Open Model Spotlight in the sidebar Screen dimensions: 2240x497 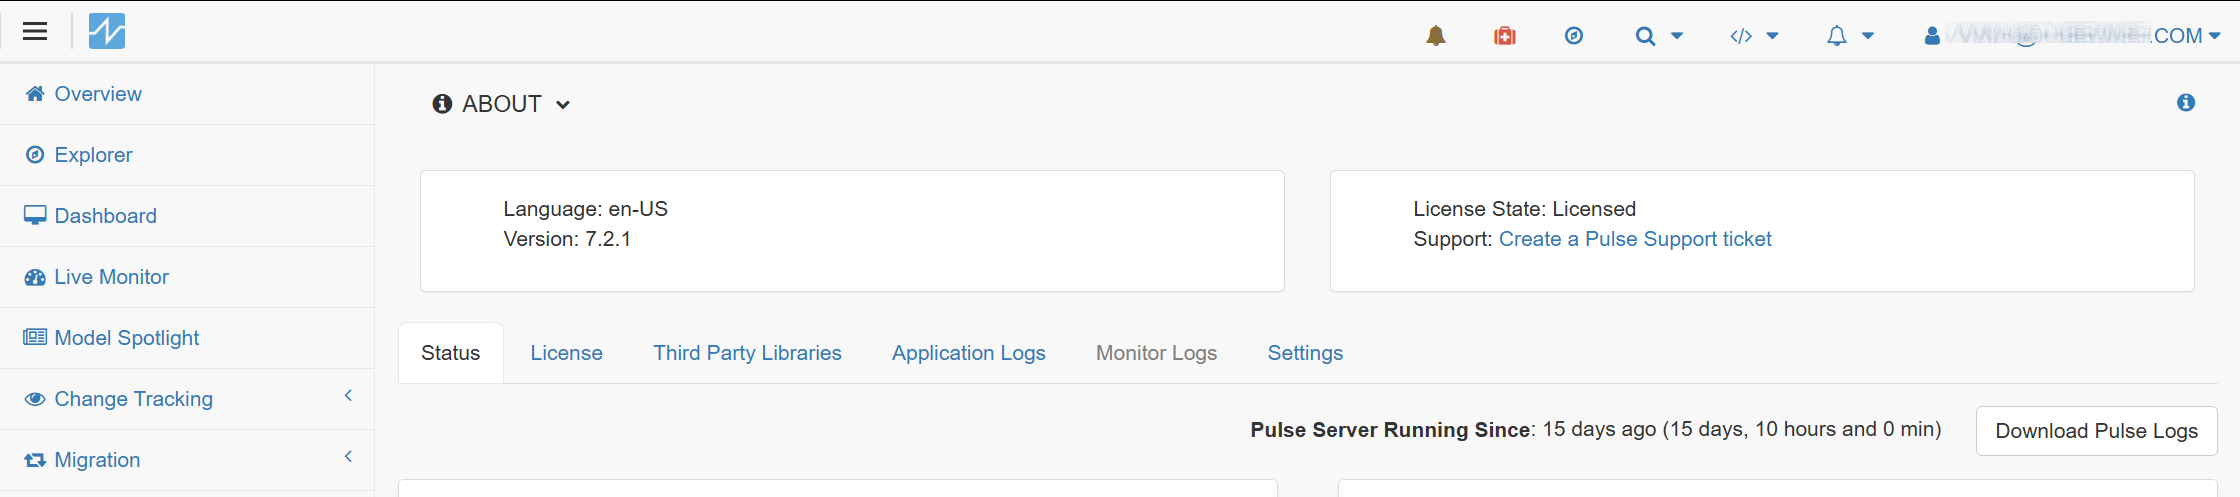click(x=126, y=338)
